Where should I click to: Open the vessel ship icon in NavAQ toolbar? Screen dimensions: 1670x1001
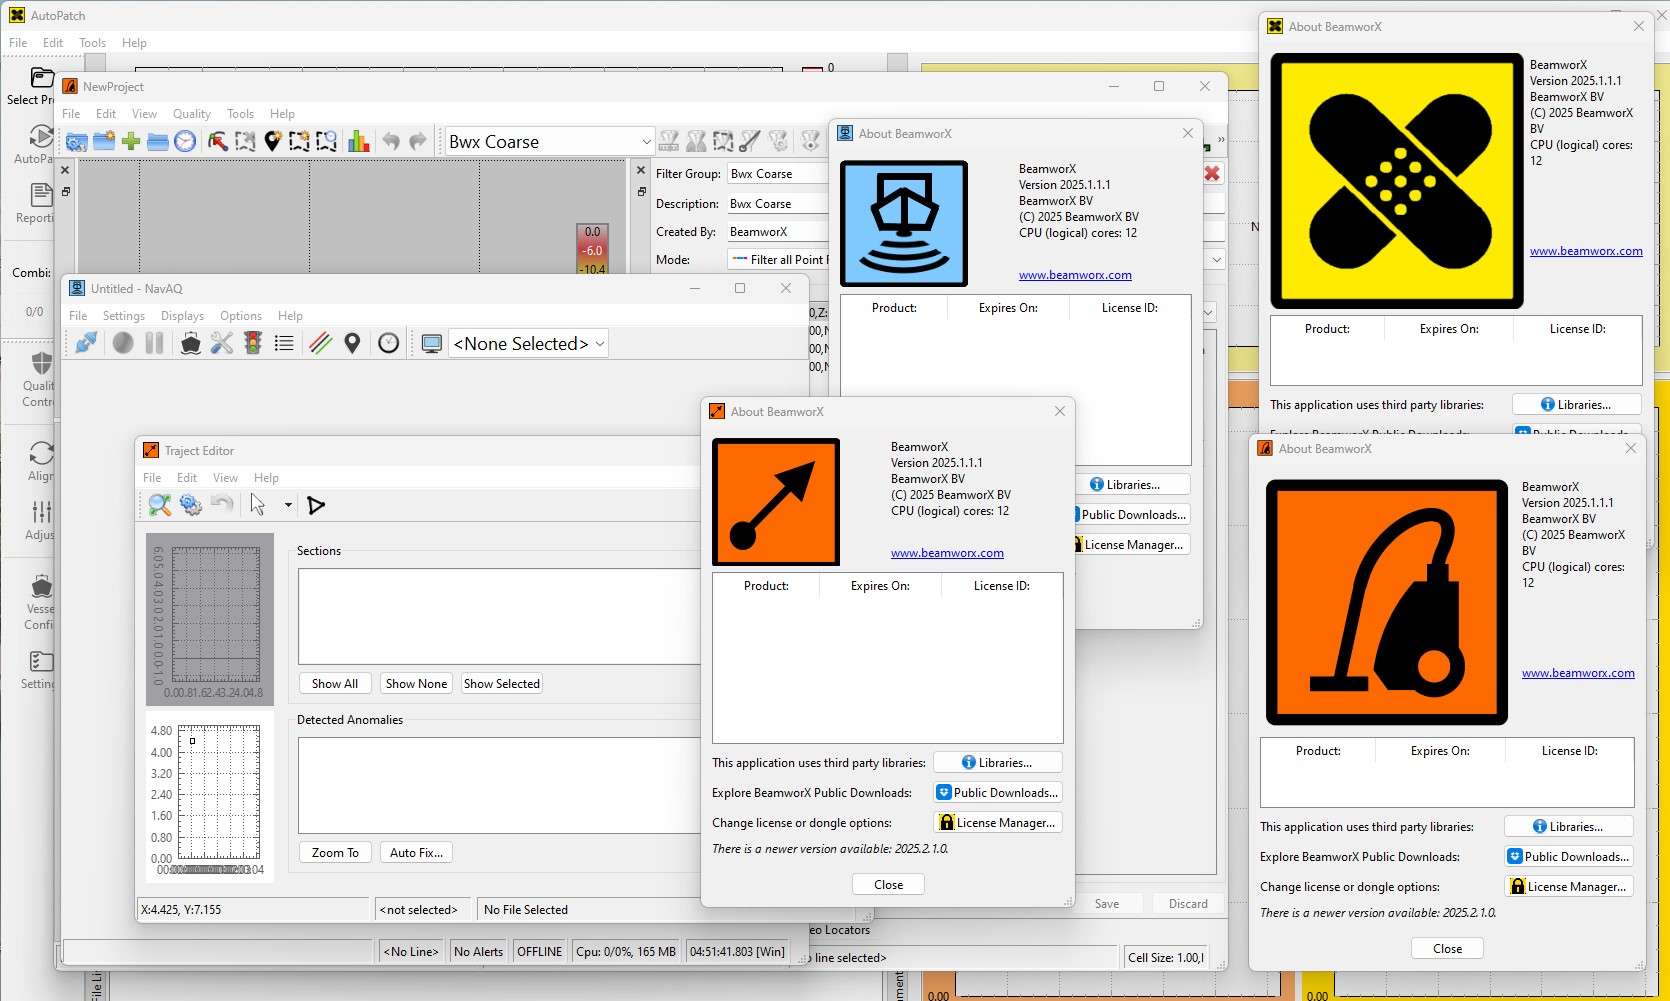[190, 344]
